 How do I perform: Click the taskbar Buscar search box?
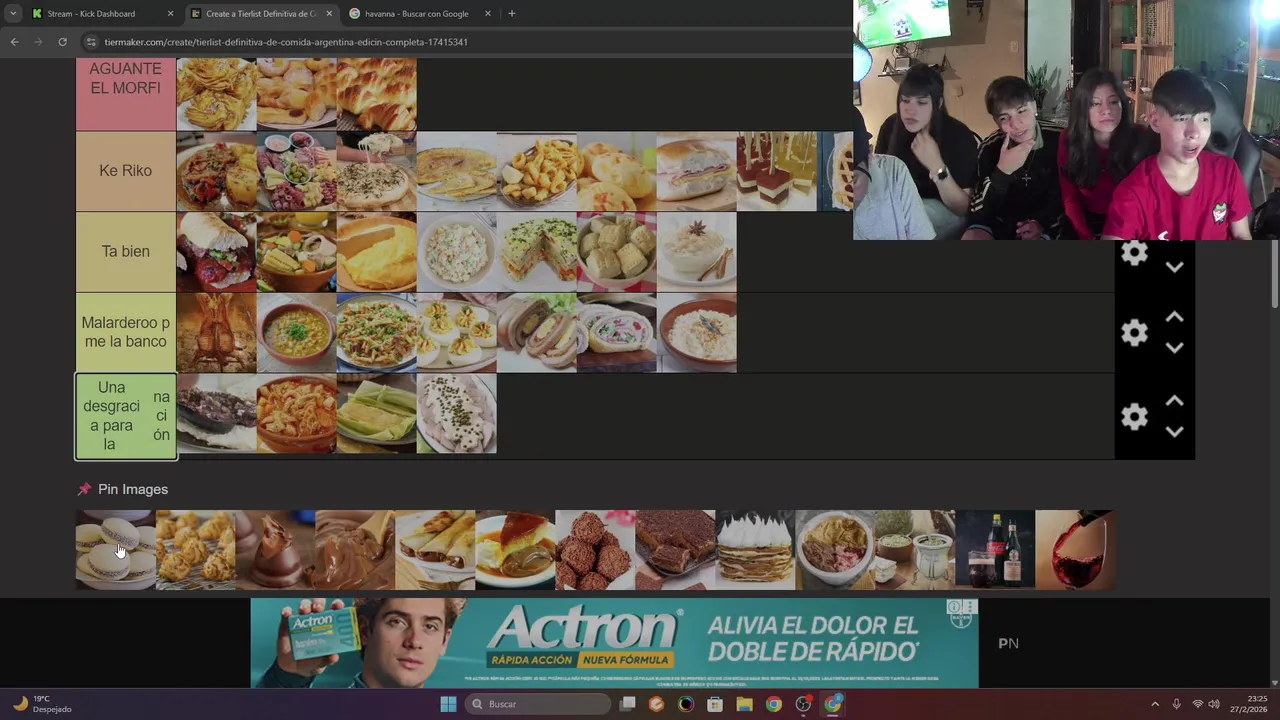coord(540,704)
